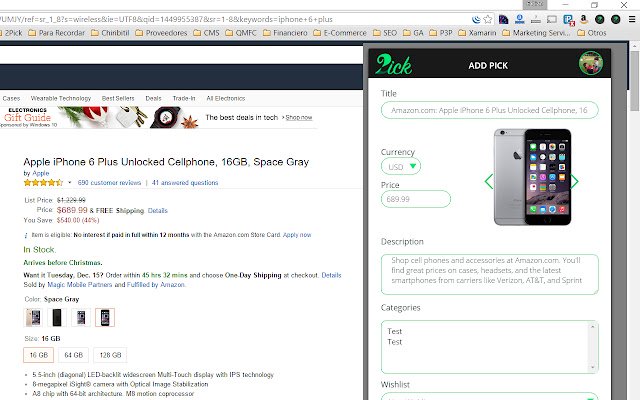Select the Space Gray color swatch
The image size is (640, 400).
105,318
